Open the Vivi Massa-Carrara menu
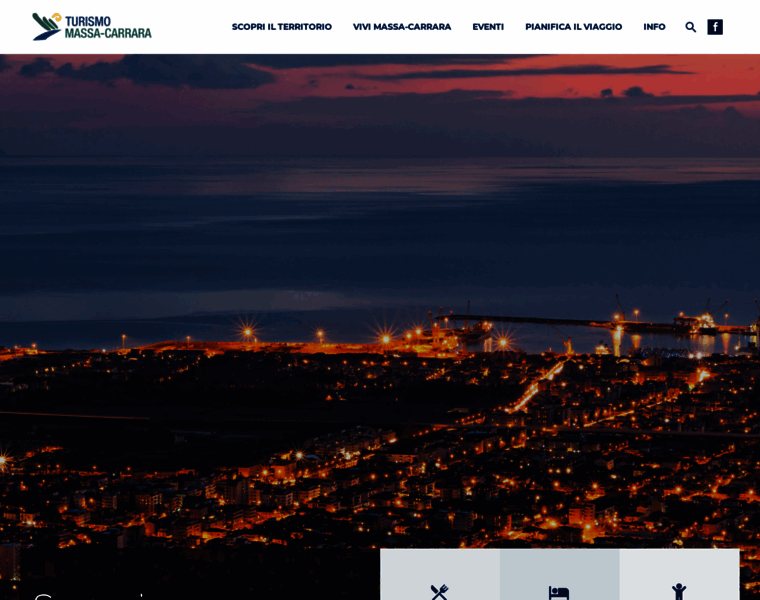Screen dimensions: 760x600 [402, 27]
